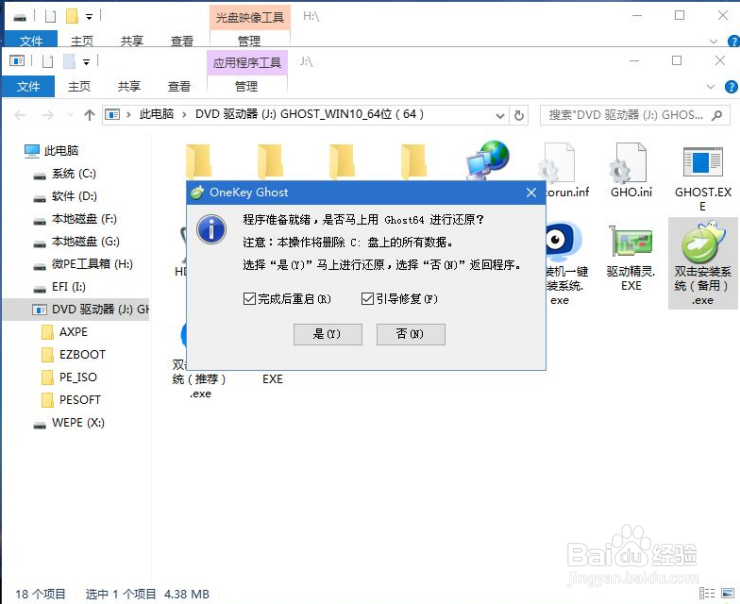Screen dimensions: 740x604
Task: Select the GHOST.EXE file icon
Action: click(703, 178)
